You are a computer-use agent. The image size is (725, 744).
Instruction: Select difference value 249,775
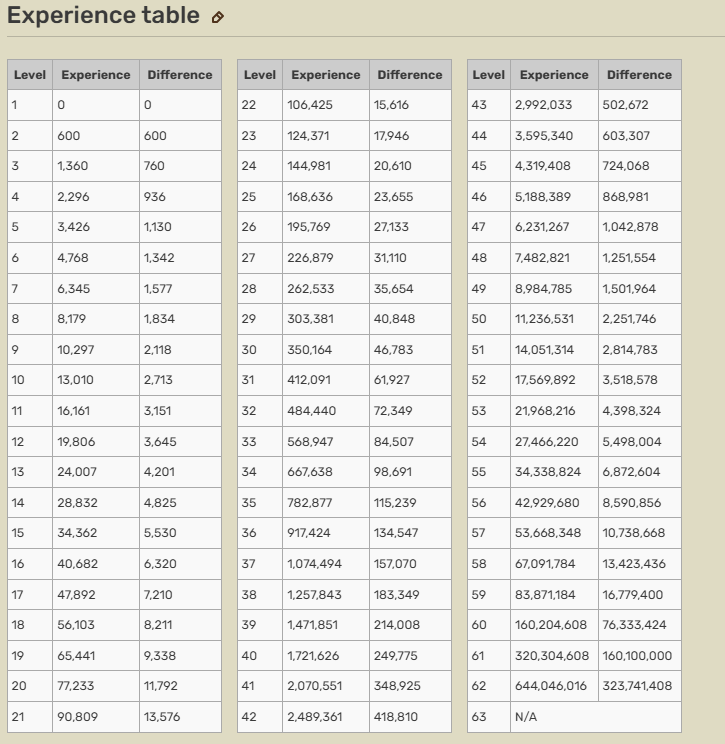coord(396,656)
